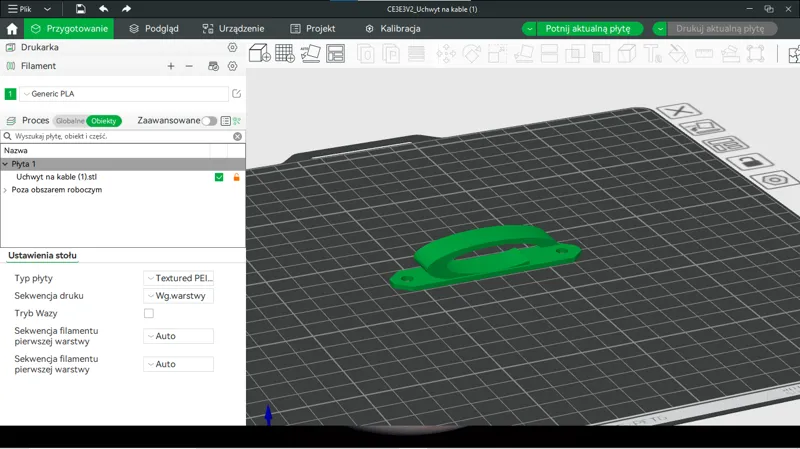Select the Mesh boolean tool
This screenshot has height=449, width=800.
click(x=575, y=54)
